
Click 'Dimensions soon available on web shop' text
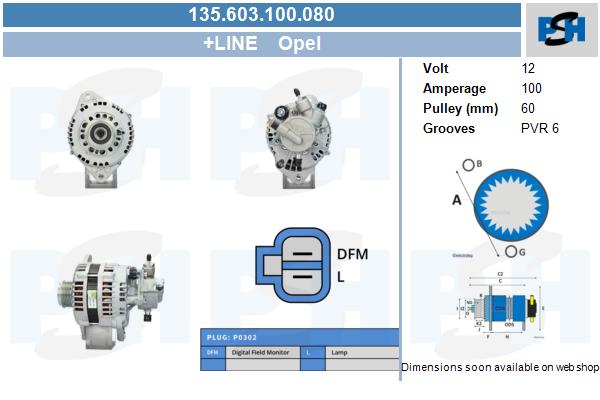coord(499,367)
